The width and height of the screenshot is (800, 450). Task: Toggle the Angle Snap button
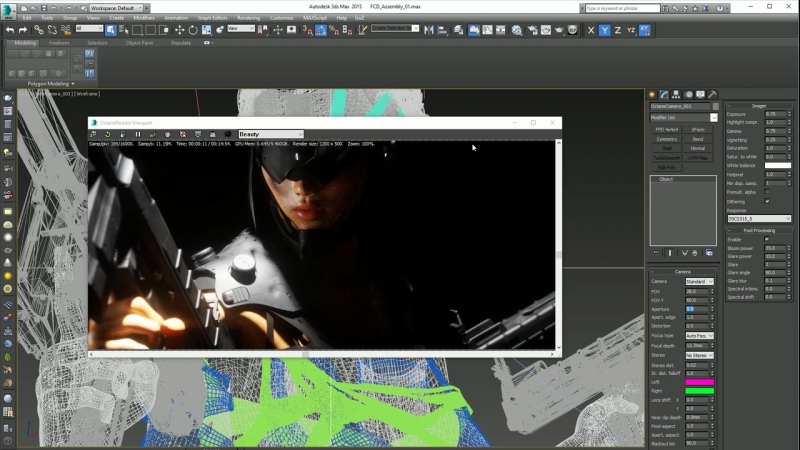click(321, 30)
